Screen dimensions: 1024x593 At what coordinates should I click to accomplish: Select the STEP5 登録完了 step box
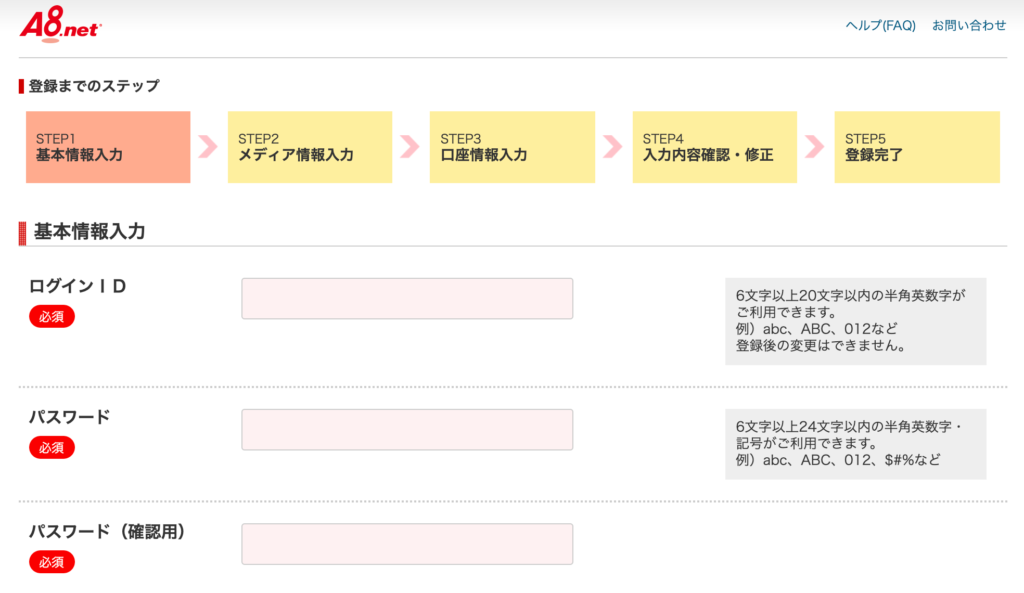click(x=917, y=147)
